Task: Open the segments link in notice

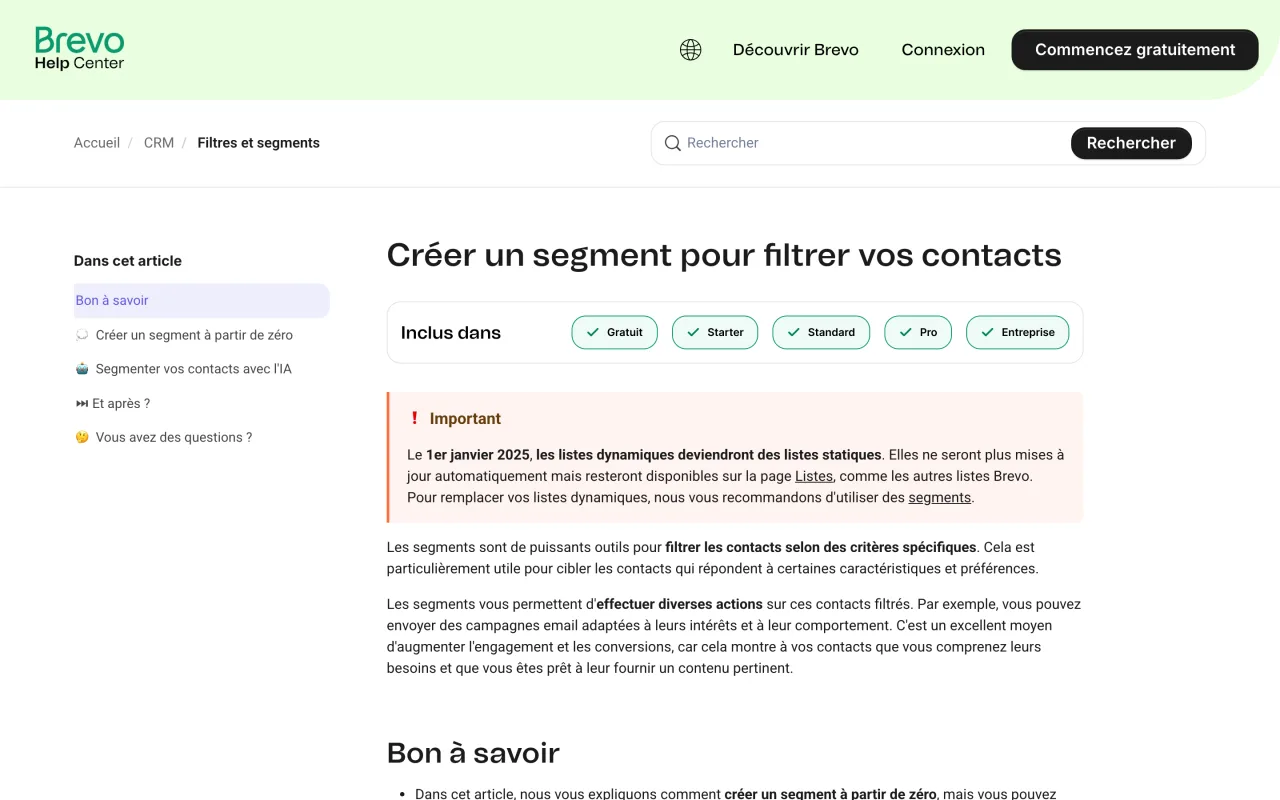Action: (940, 497)
